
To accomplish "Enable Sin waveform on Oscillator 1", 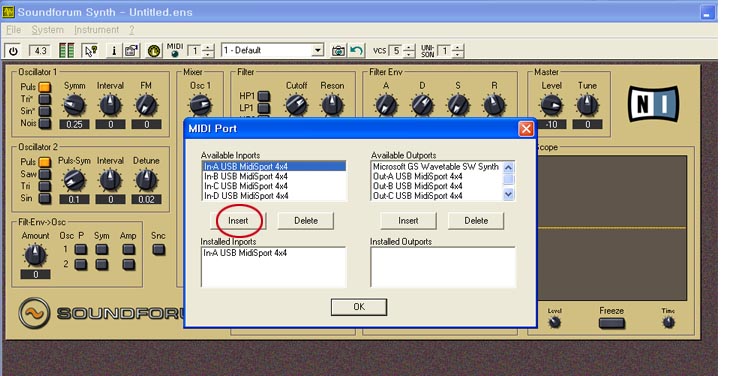I will 45,111.
